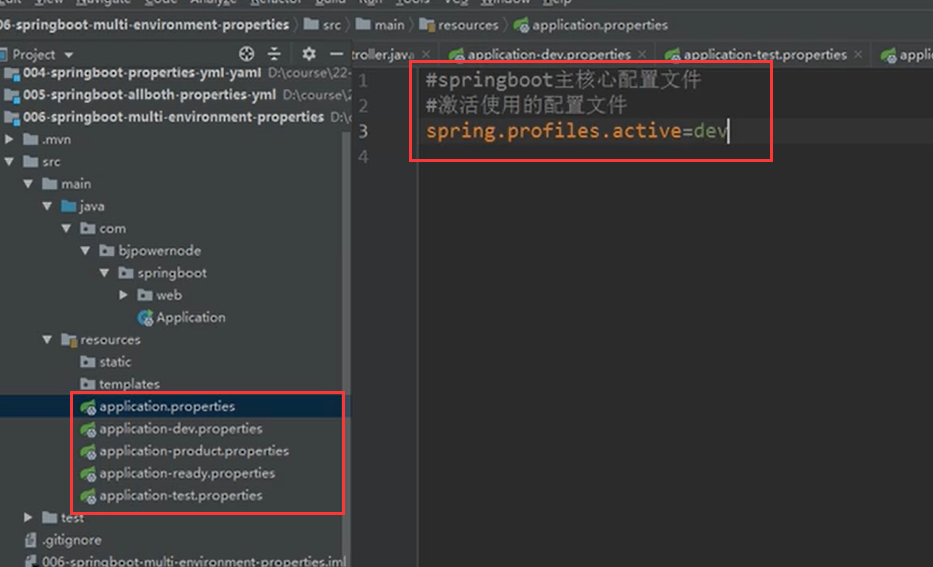Switch to application-dev.properties editor tab

click(x=549, y=55)
